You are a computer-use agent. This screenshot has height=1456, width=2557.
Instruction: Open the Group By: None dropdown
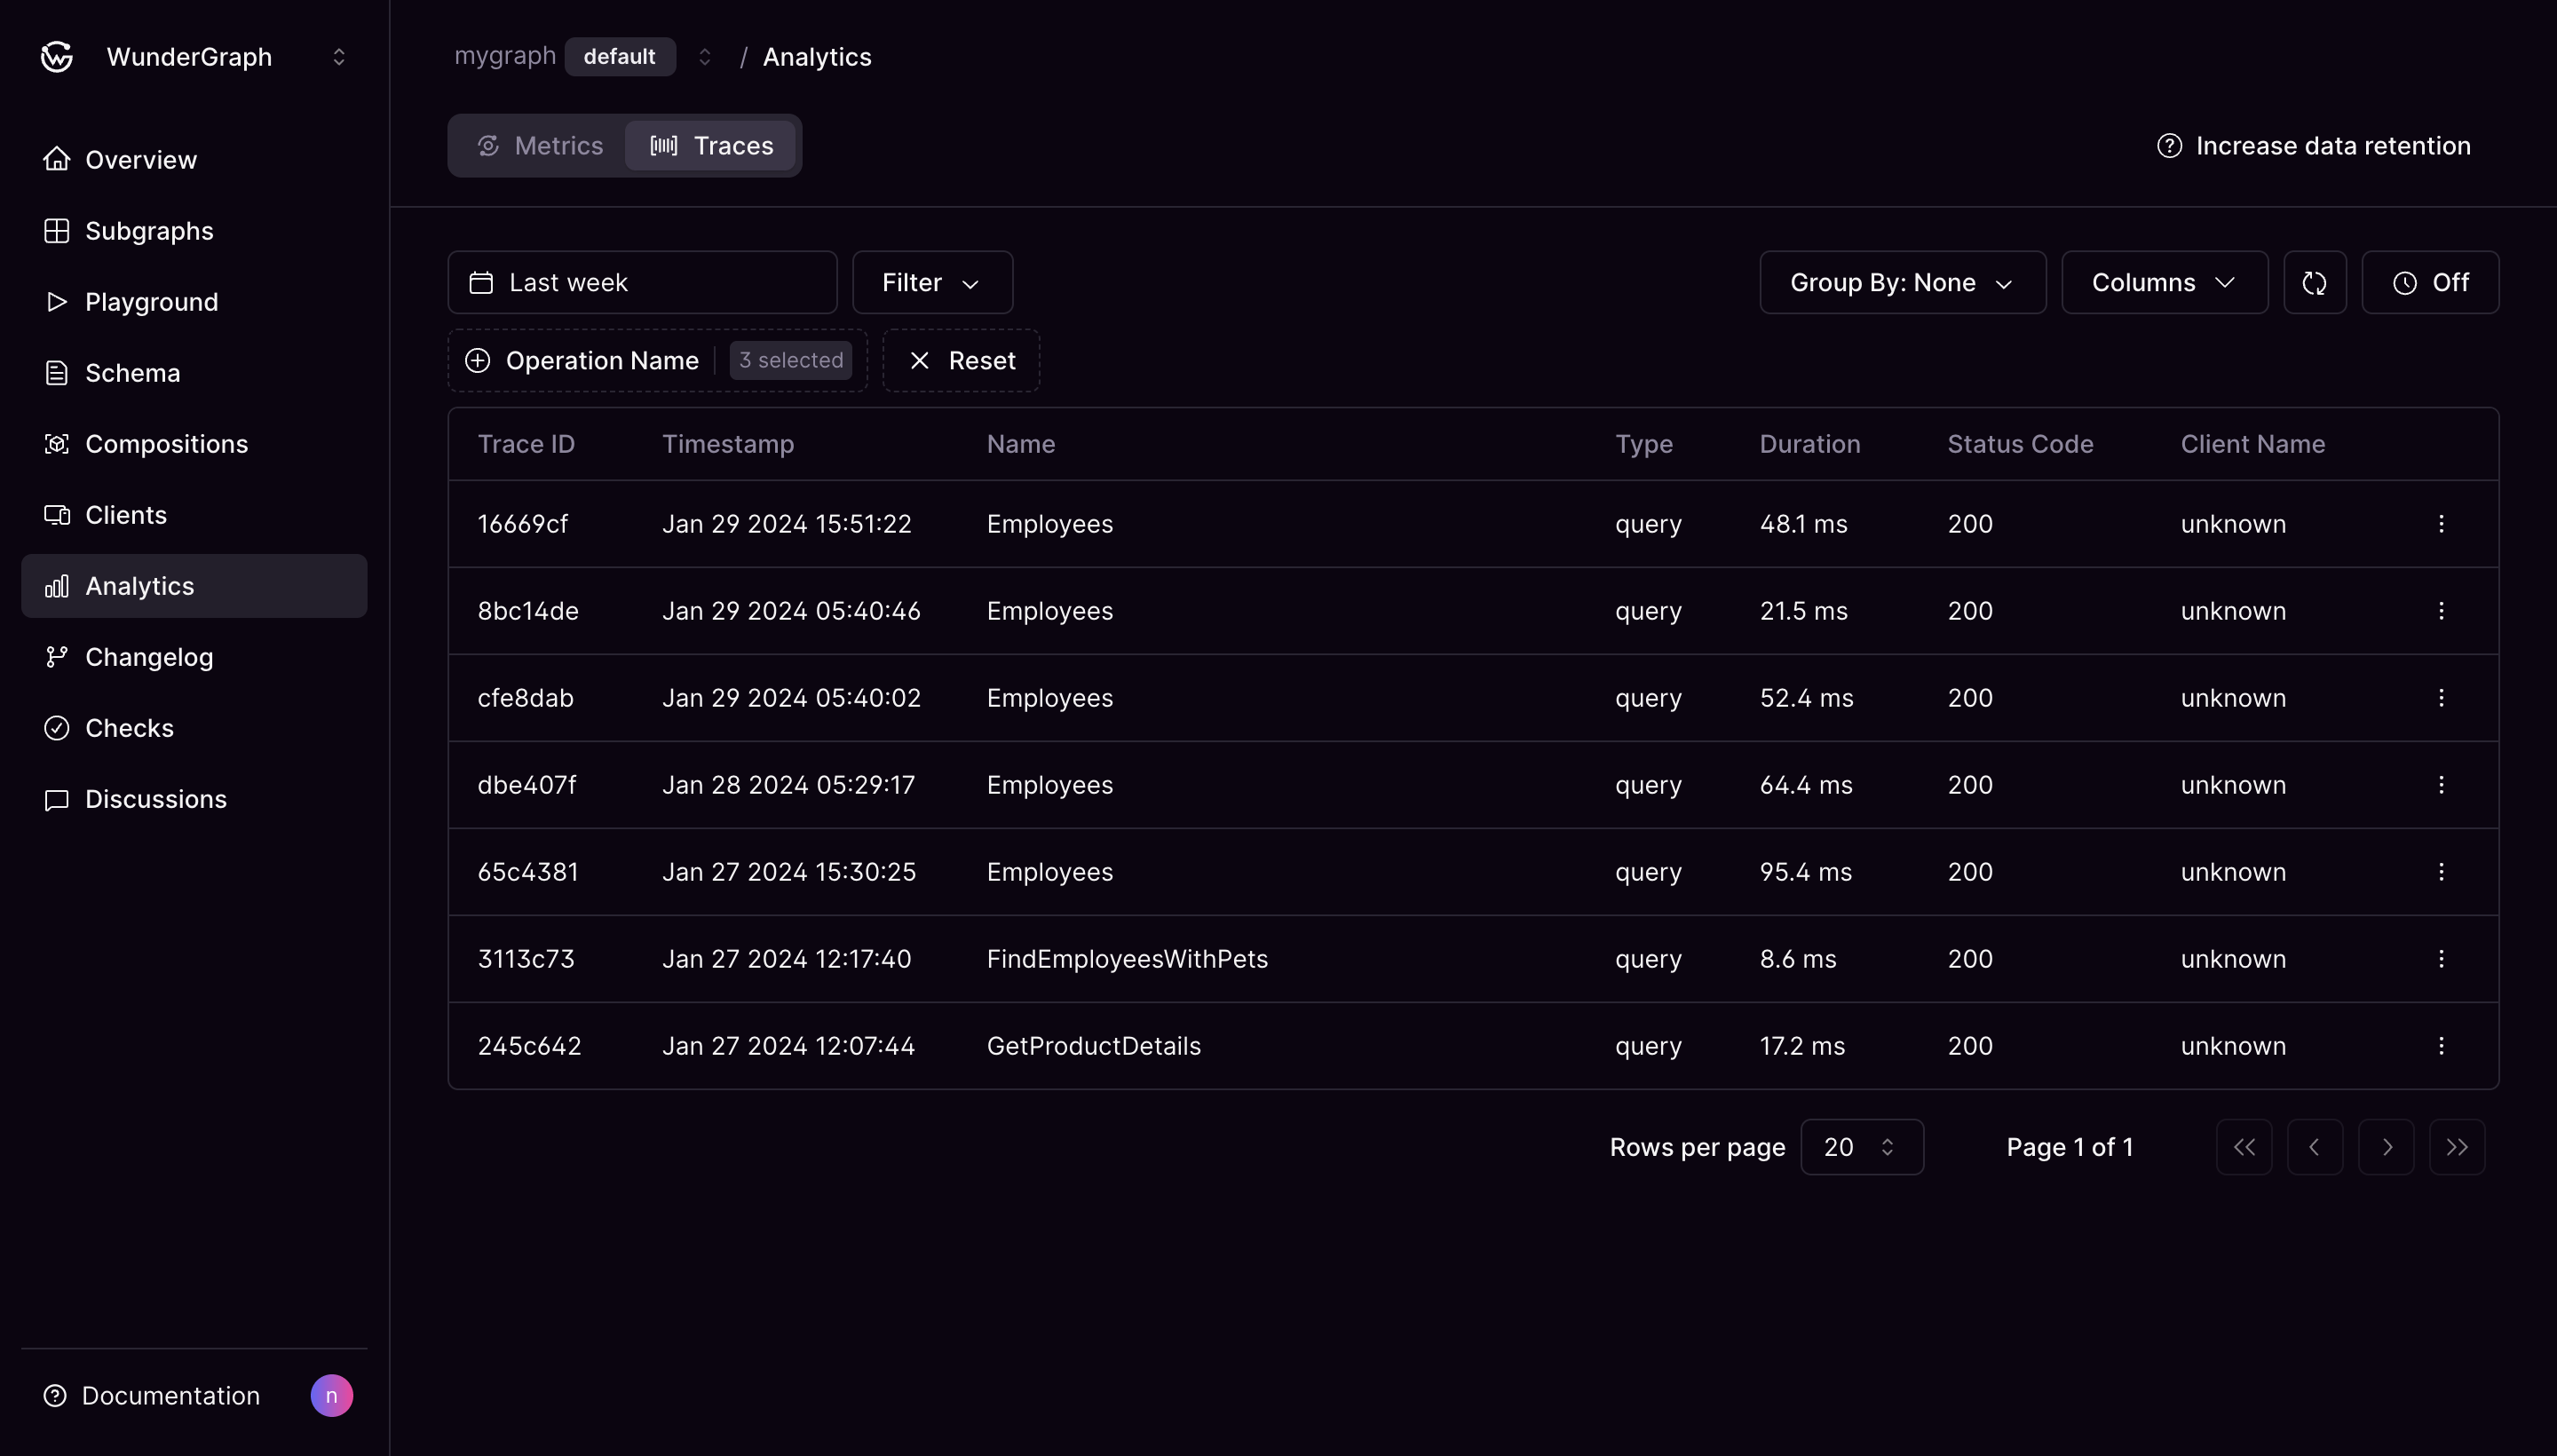[1901, 283]
